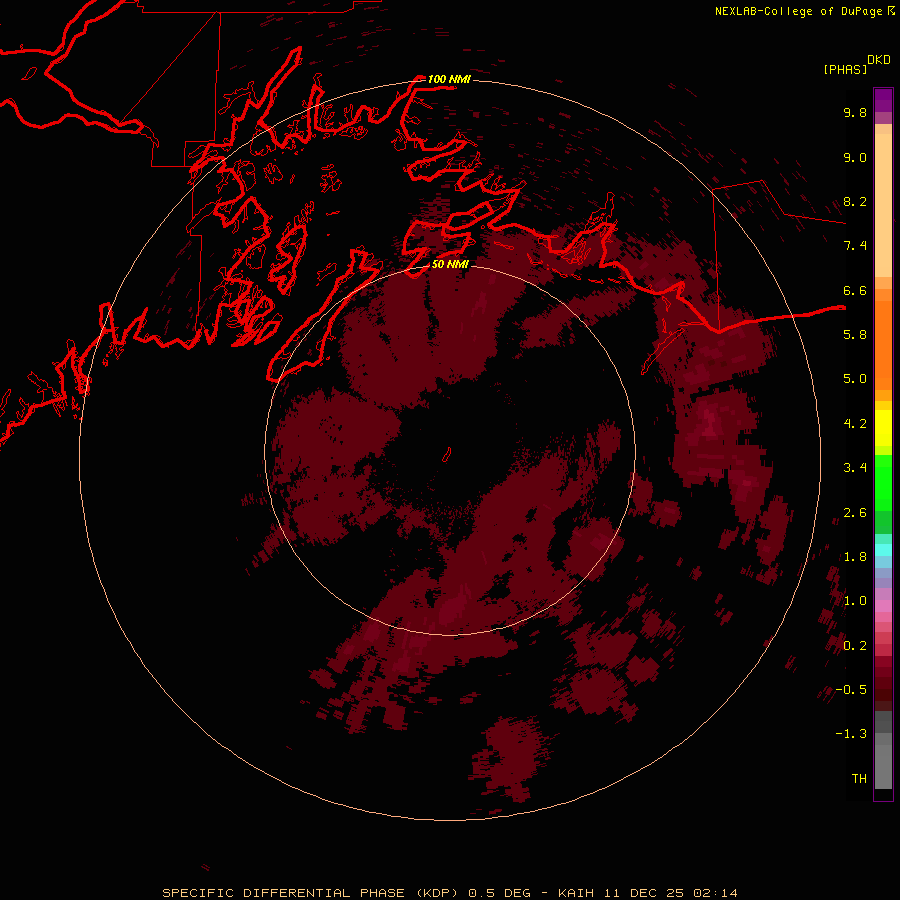Click the 9.0 value on the color scale
Image resolution: width=900 pixels, height=900 pixels.
coord(855,157)
